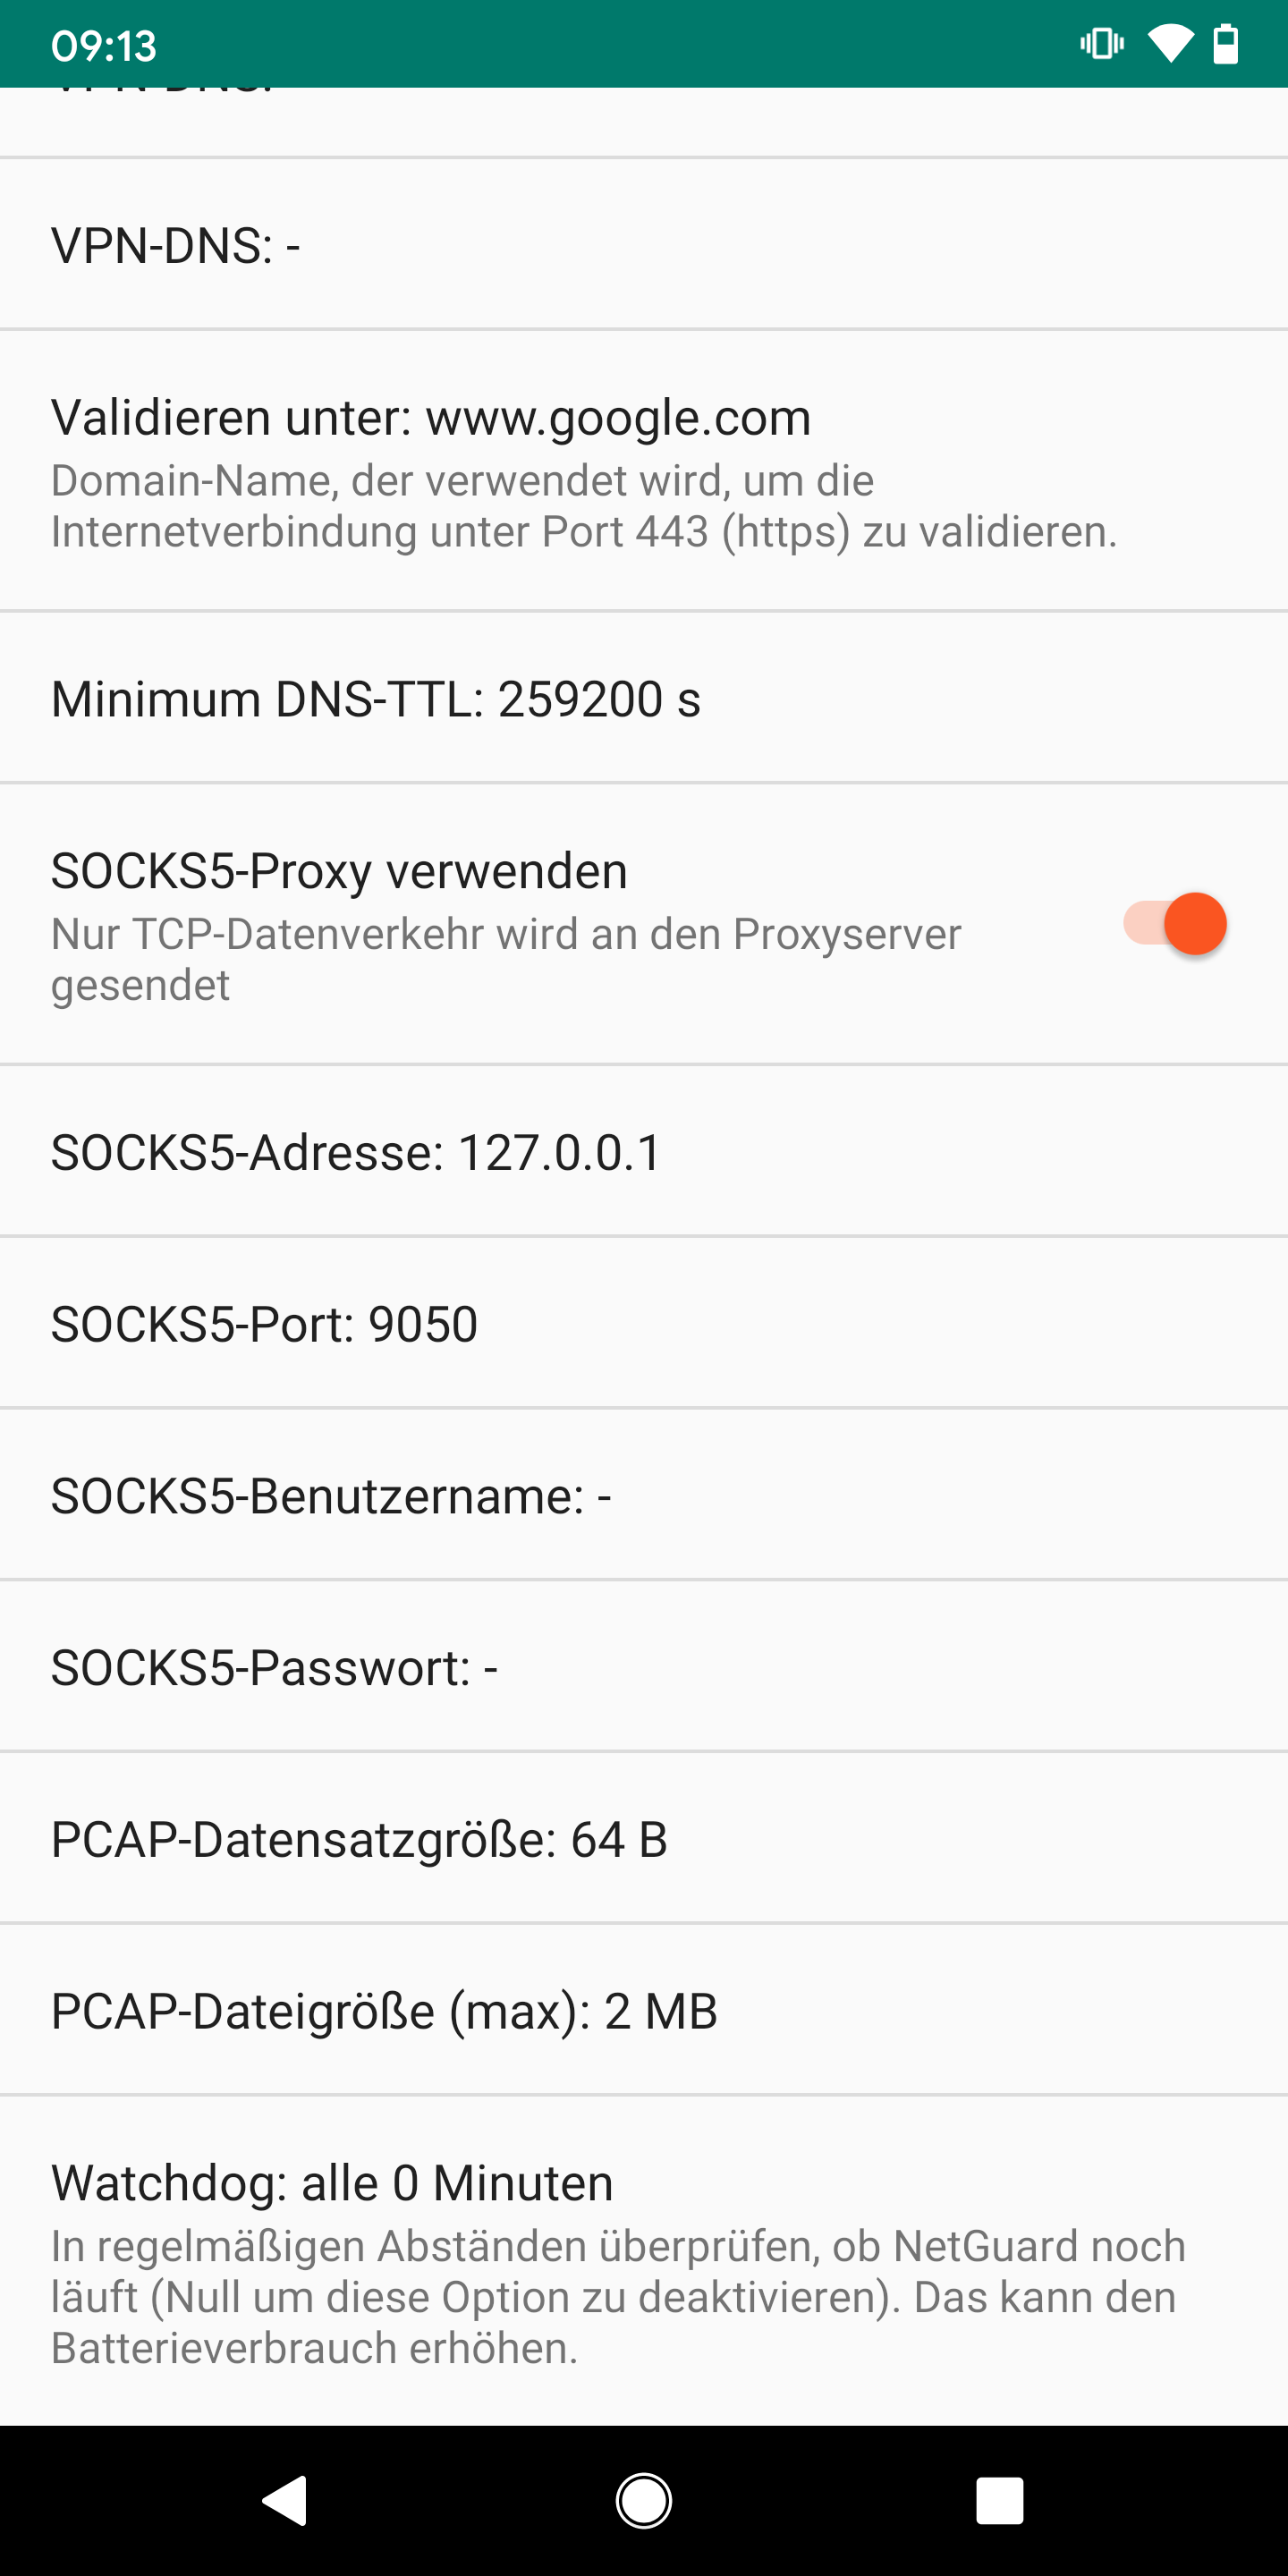Viewport: 1288px width, 2576px height.
Task: Adjust PCAP-Datensatzgröße 64 B
Action: (644, 1840)
